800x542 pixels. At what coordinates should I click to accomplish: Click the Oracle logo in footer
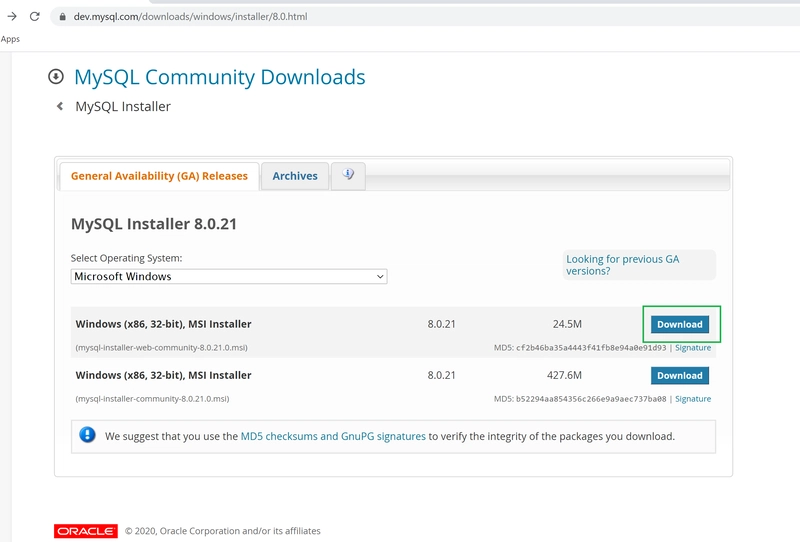(x=86, y=531)
